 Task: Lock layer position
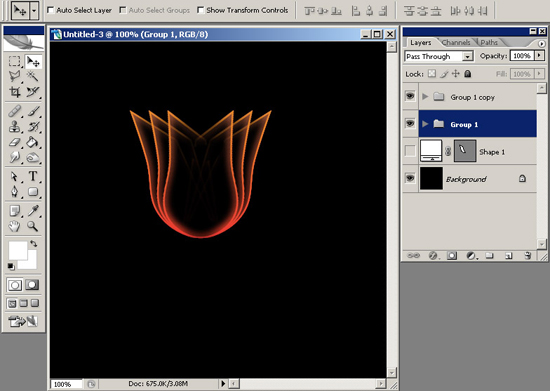coord(455,74)
